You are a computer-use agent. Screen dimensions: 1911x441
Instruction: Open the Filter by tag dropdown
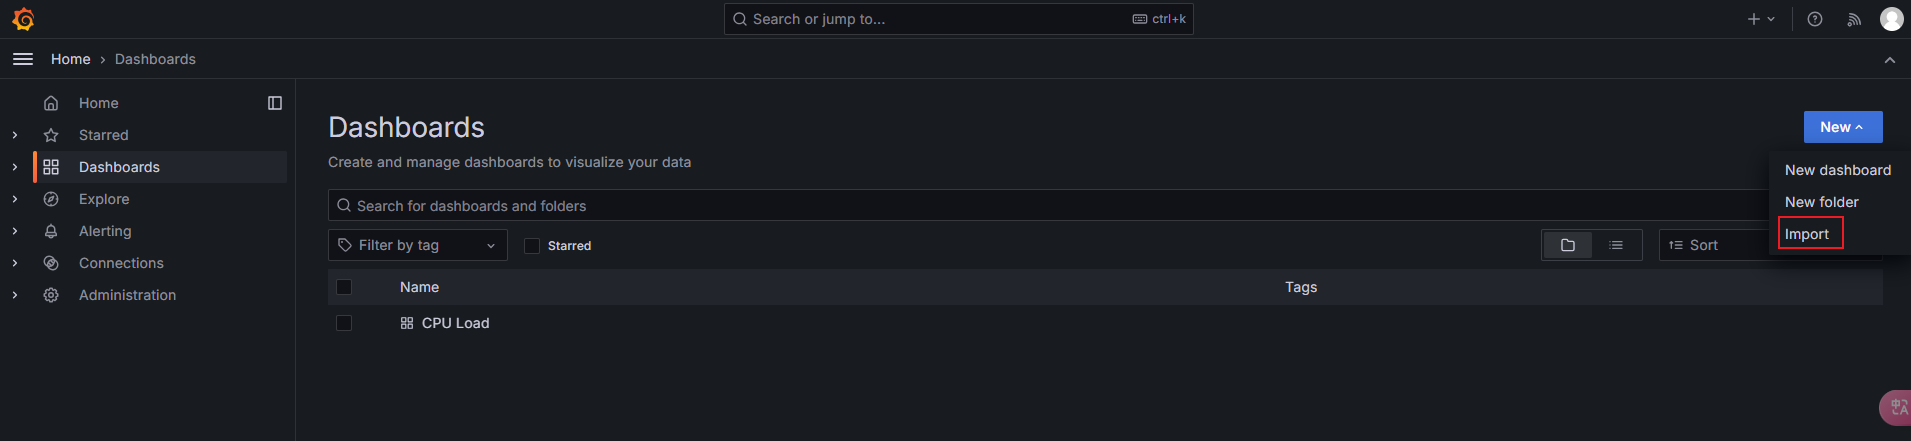click(x=417, y=245)
